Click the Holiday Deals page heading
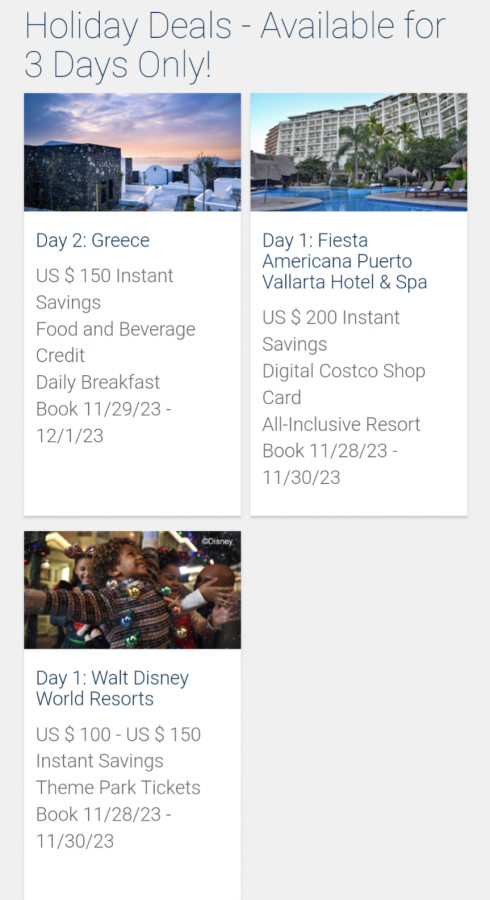This screenshot has height=900, width=490. coord(235,45)
